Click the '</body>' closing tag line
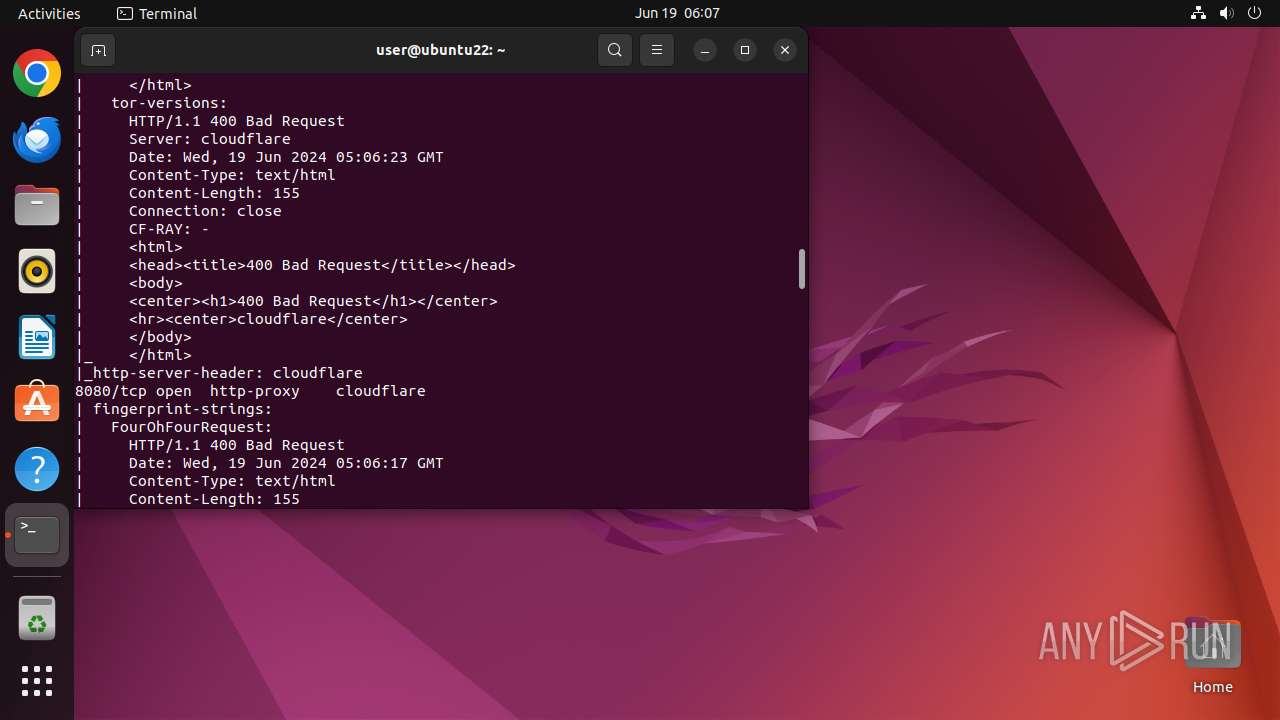This screenshot has height=720, width=1280. (x=160, y=337)
